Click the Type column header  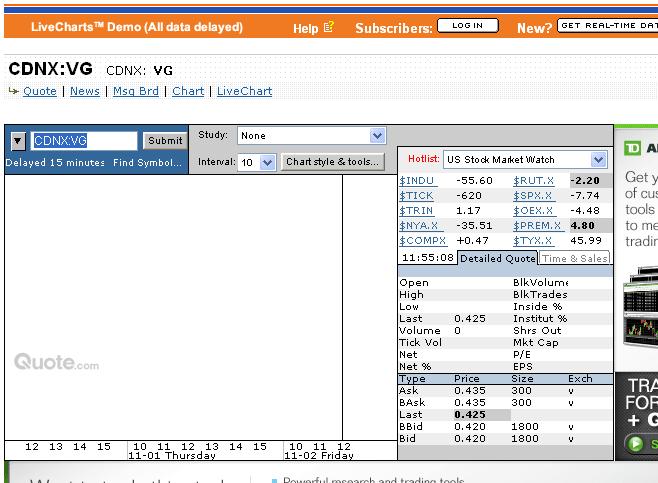[412, 379]
